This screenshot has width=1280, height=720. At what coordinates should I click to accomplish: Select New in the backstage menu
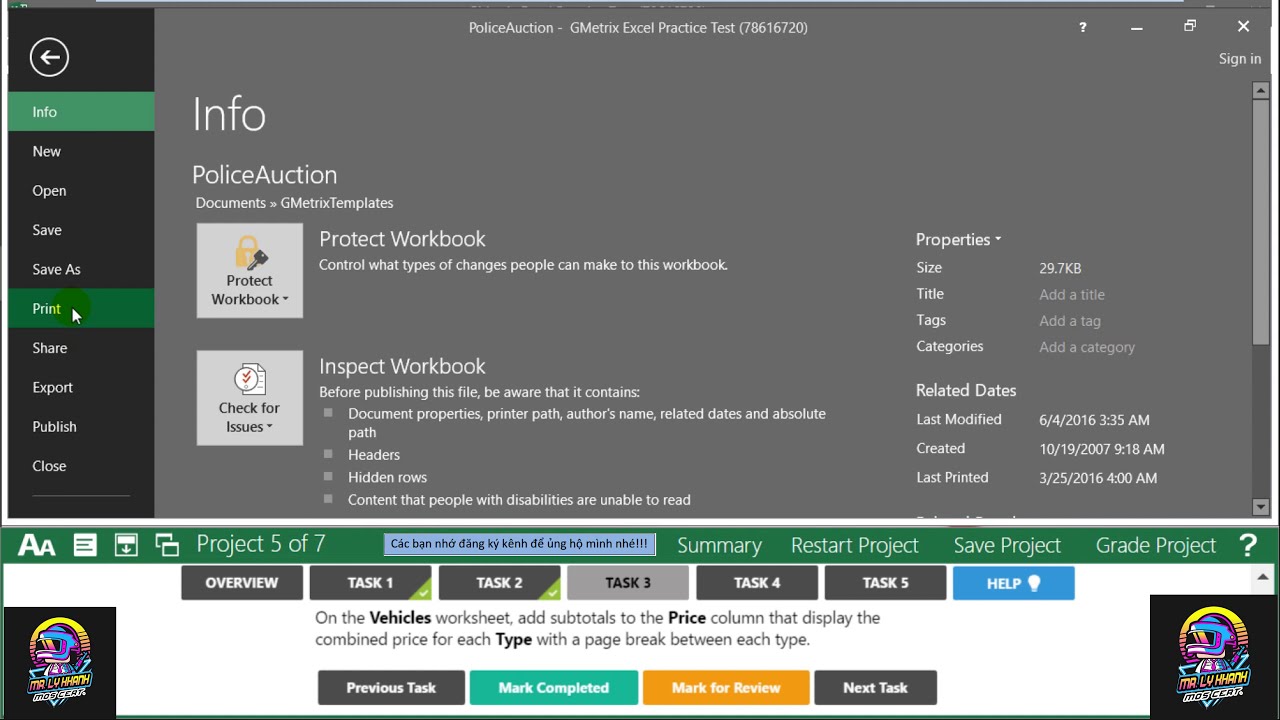(81, 151)
